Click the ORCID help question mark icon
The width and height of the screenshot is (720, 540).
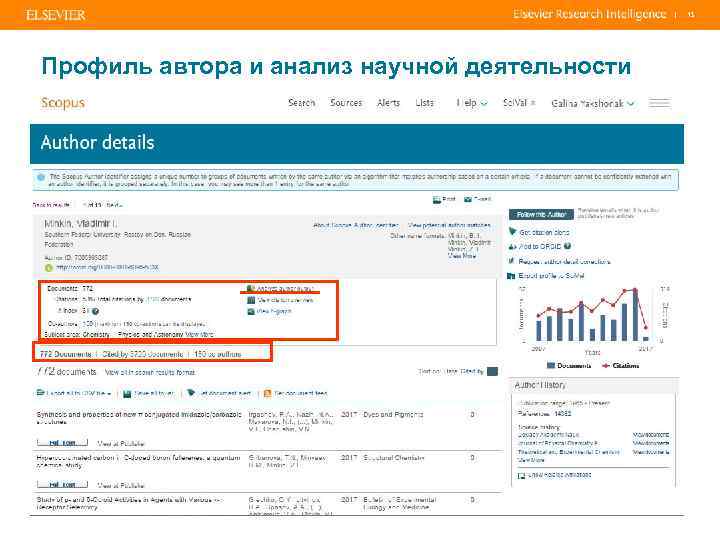coord(568,246)
